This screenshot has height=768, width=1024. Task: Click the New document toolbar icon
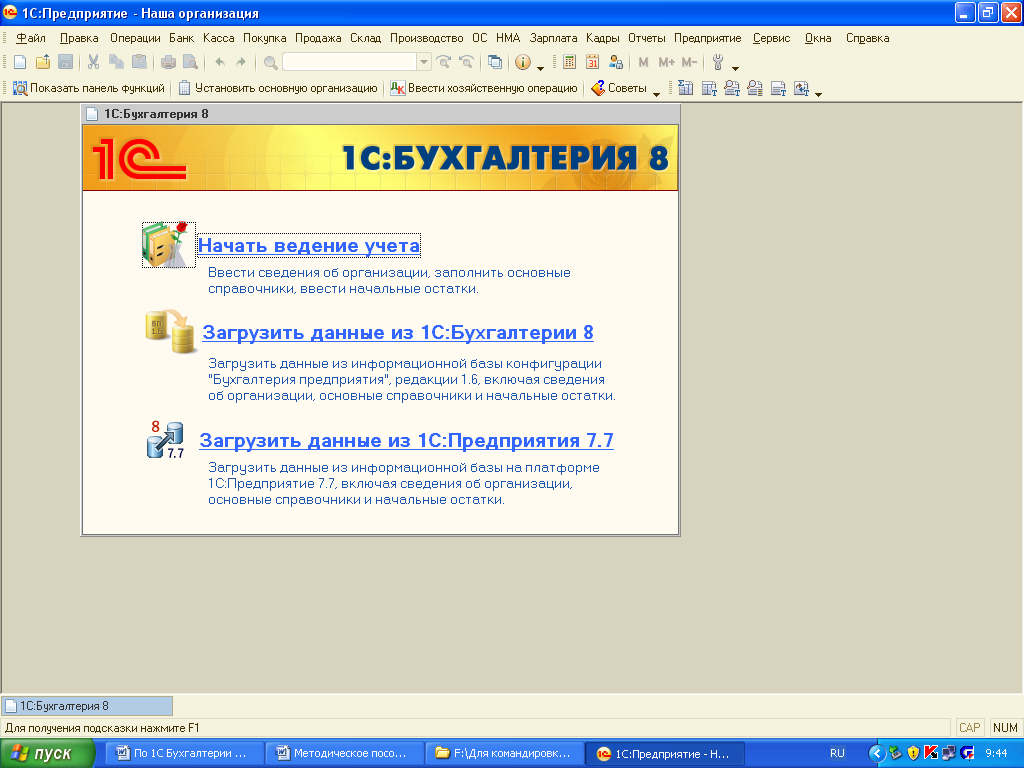pos(20,62)
